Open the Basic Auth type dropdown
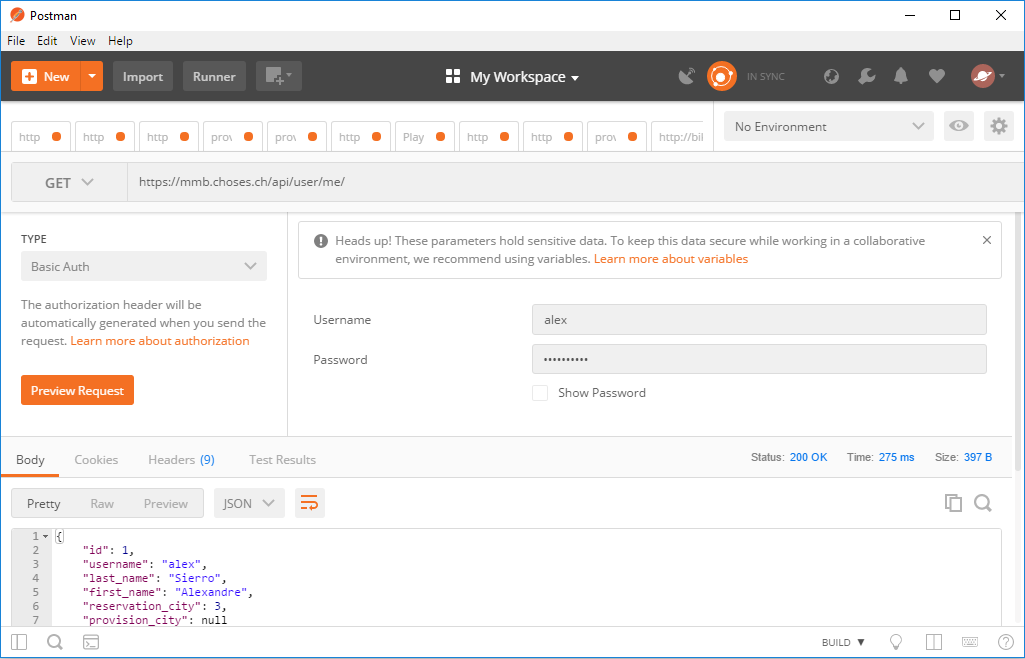 tap(144, 266)
